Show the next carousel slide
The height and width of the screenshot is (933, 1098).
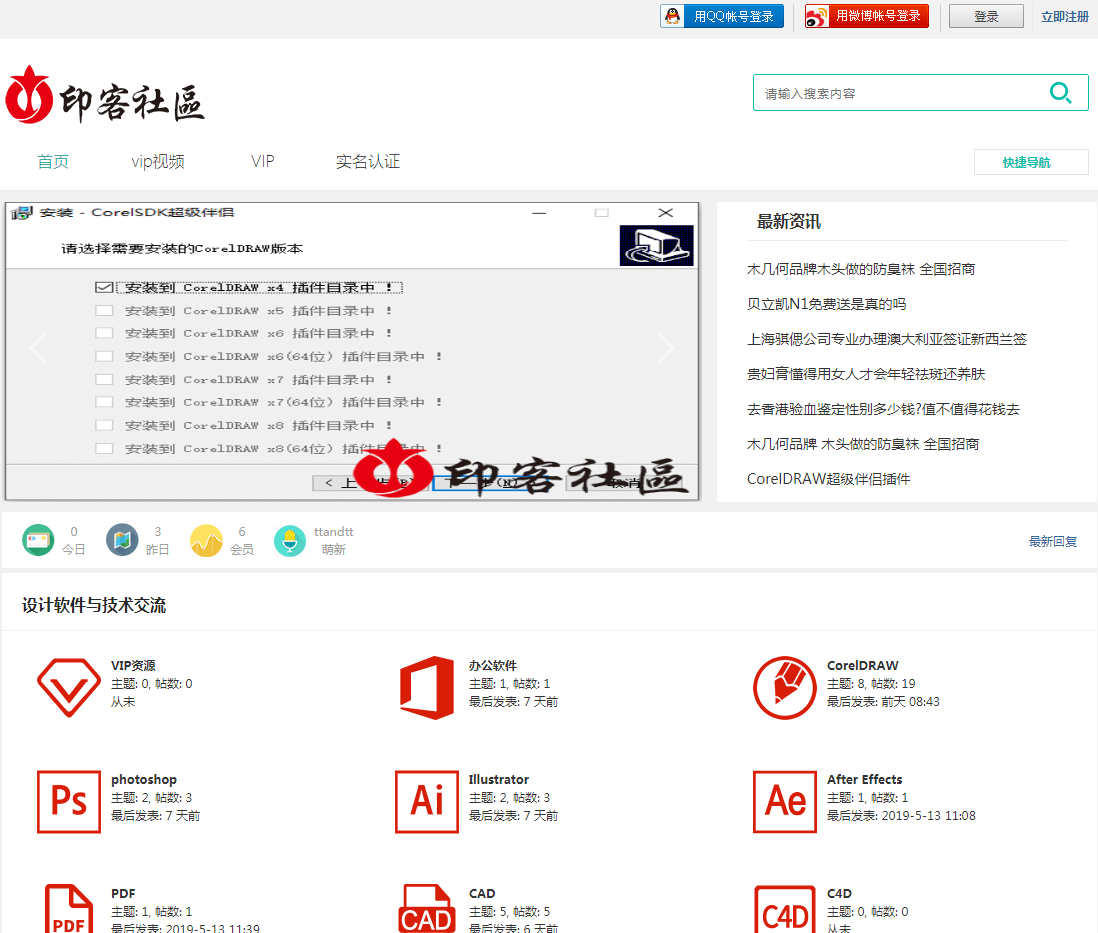665,348
